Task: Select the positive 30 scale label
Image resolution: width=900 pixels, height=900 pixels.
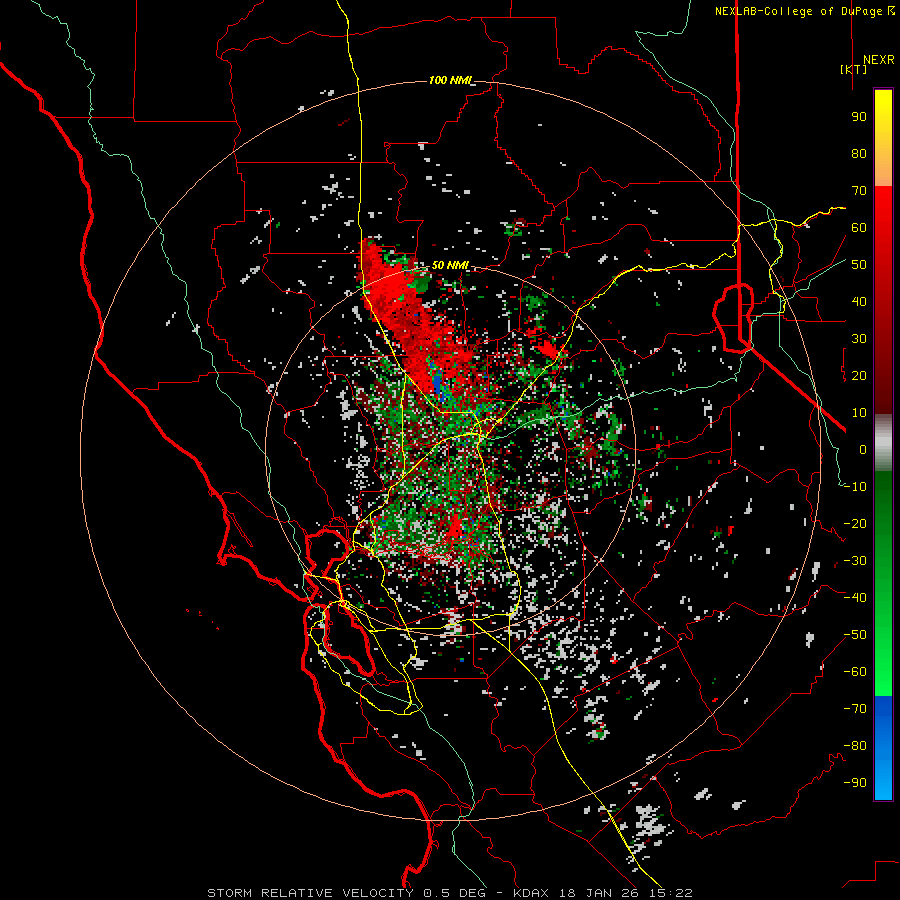Action: point(859,339)
